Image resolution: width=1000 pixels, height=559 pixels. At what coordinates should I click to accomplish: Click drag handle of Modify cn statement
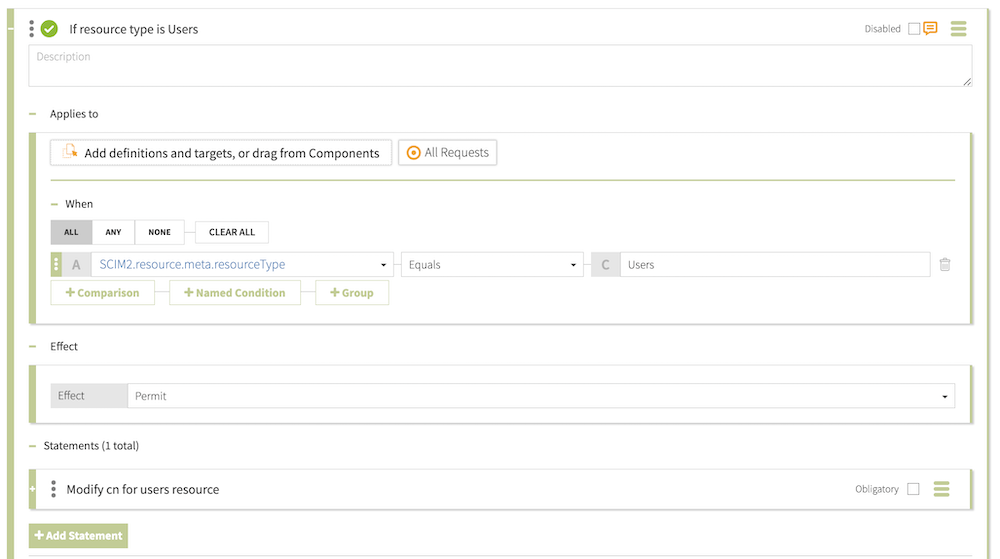click(54, 489)
